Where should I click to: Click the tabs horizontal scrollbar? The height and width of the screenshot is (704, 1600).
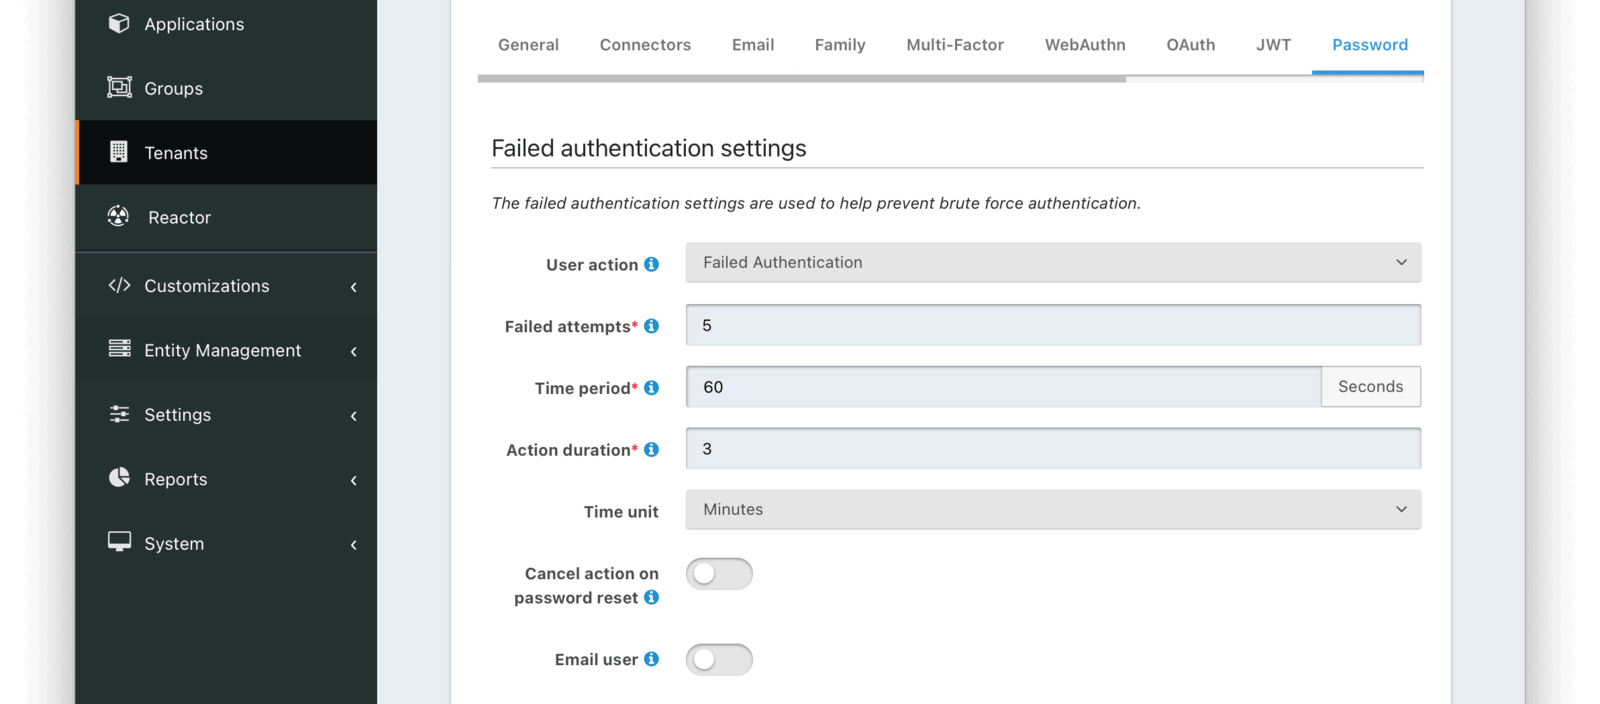click(x=802, y=78)
